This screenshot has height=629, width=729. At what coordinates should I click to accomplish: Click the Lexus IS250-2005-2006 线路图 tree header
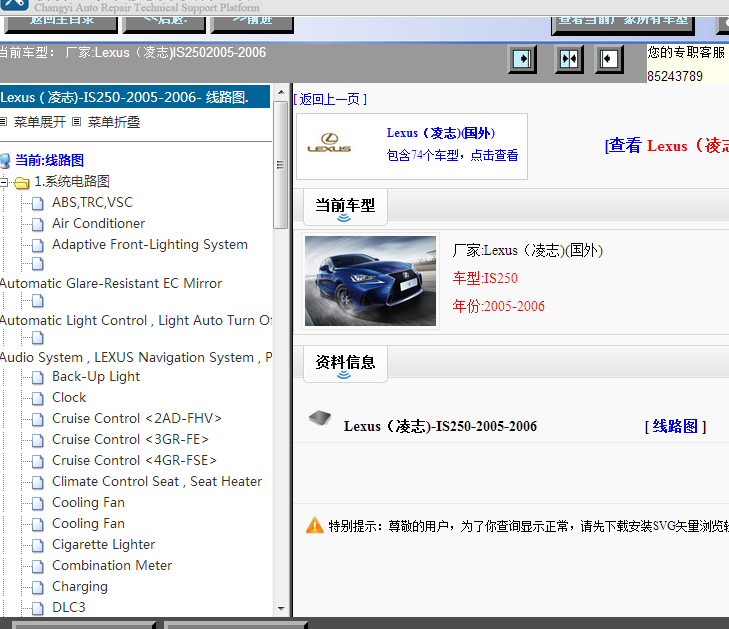click(135, 97)
